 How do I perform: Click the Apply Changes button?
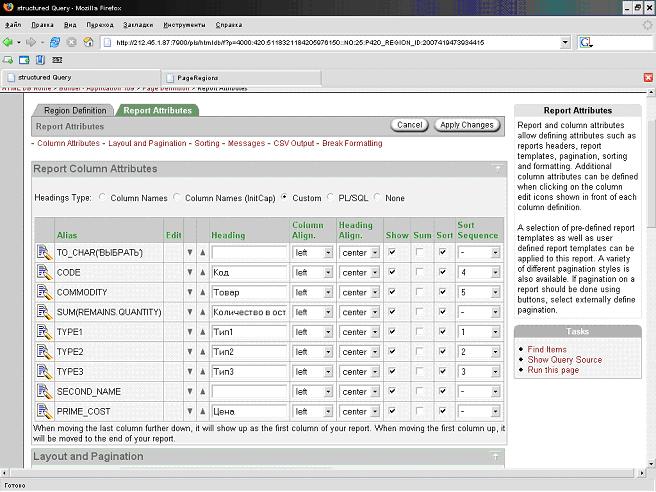[467, 125]
